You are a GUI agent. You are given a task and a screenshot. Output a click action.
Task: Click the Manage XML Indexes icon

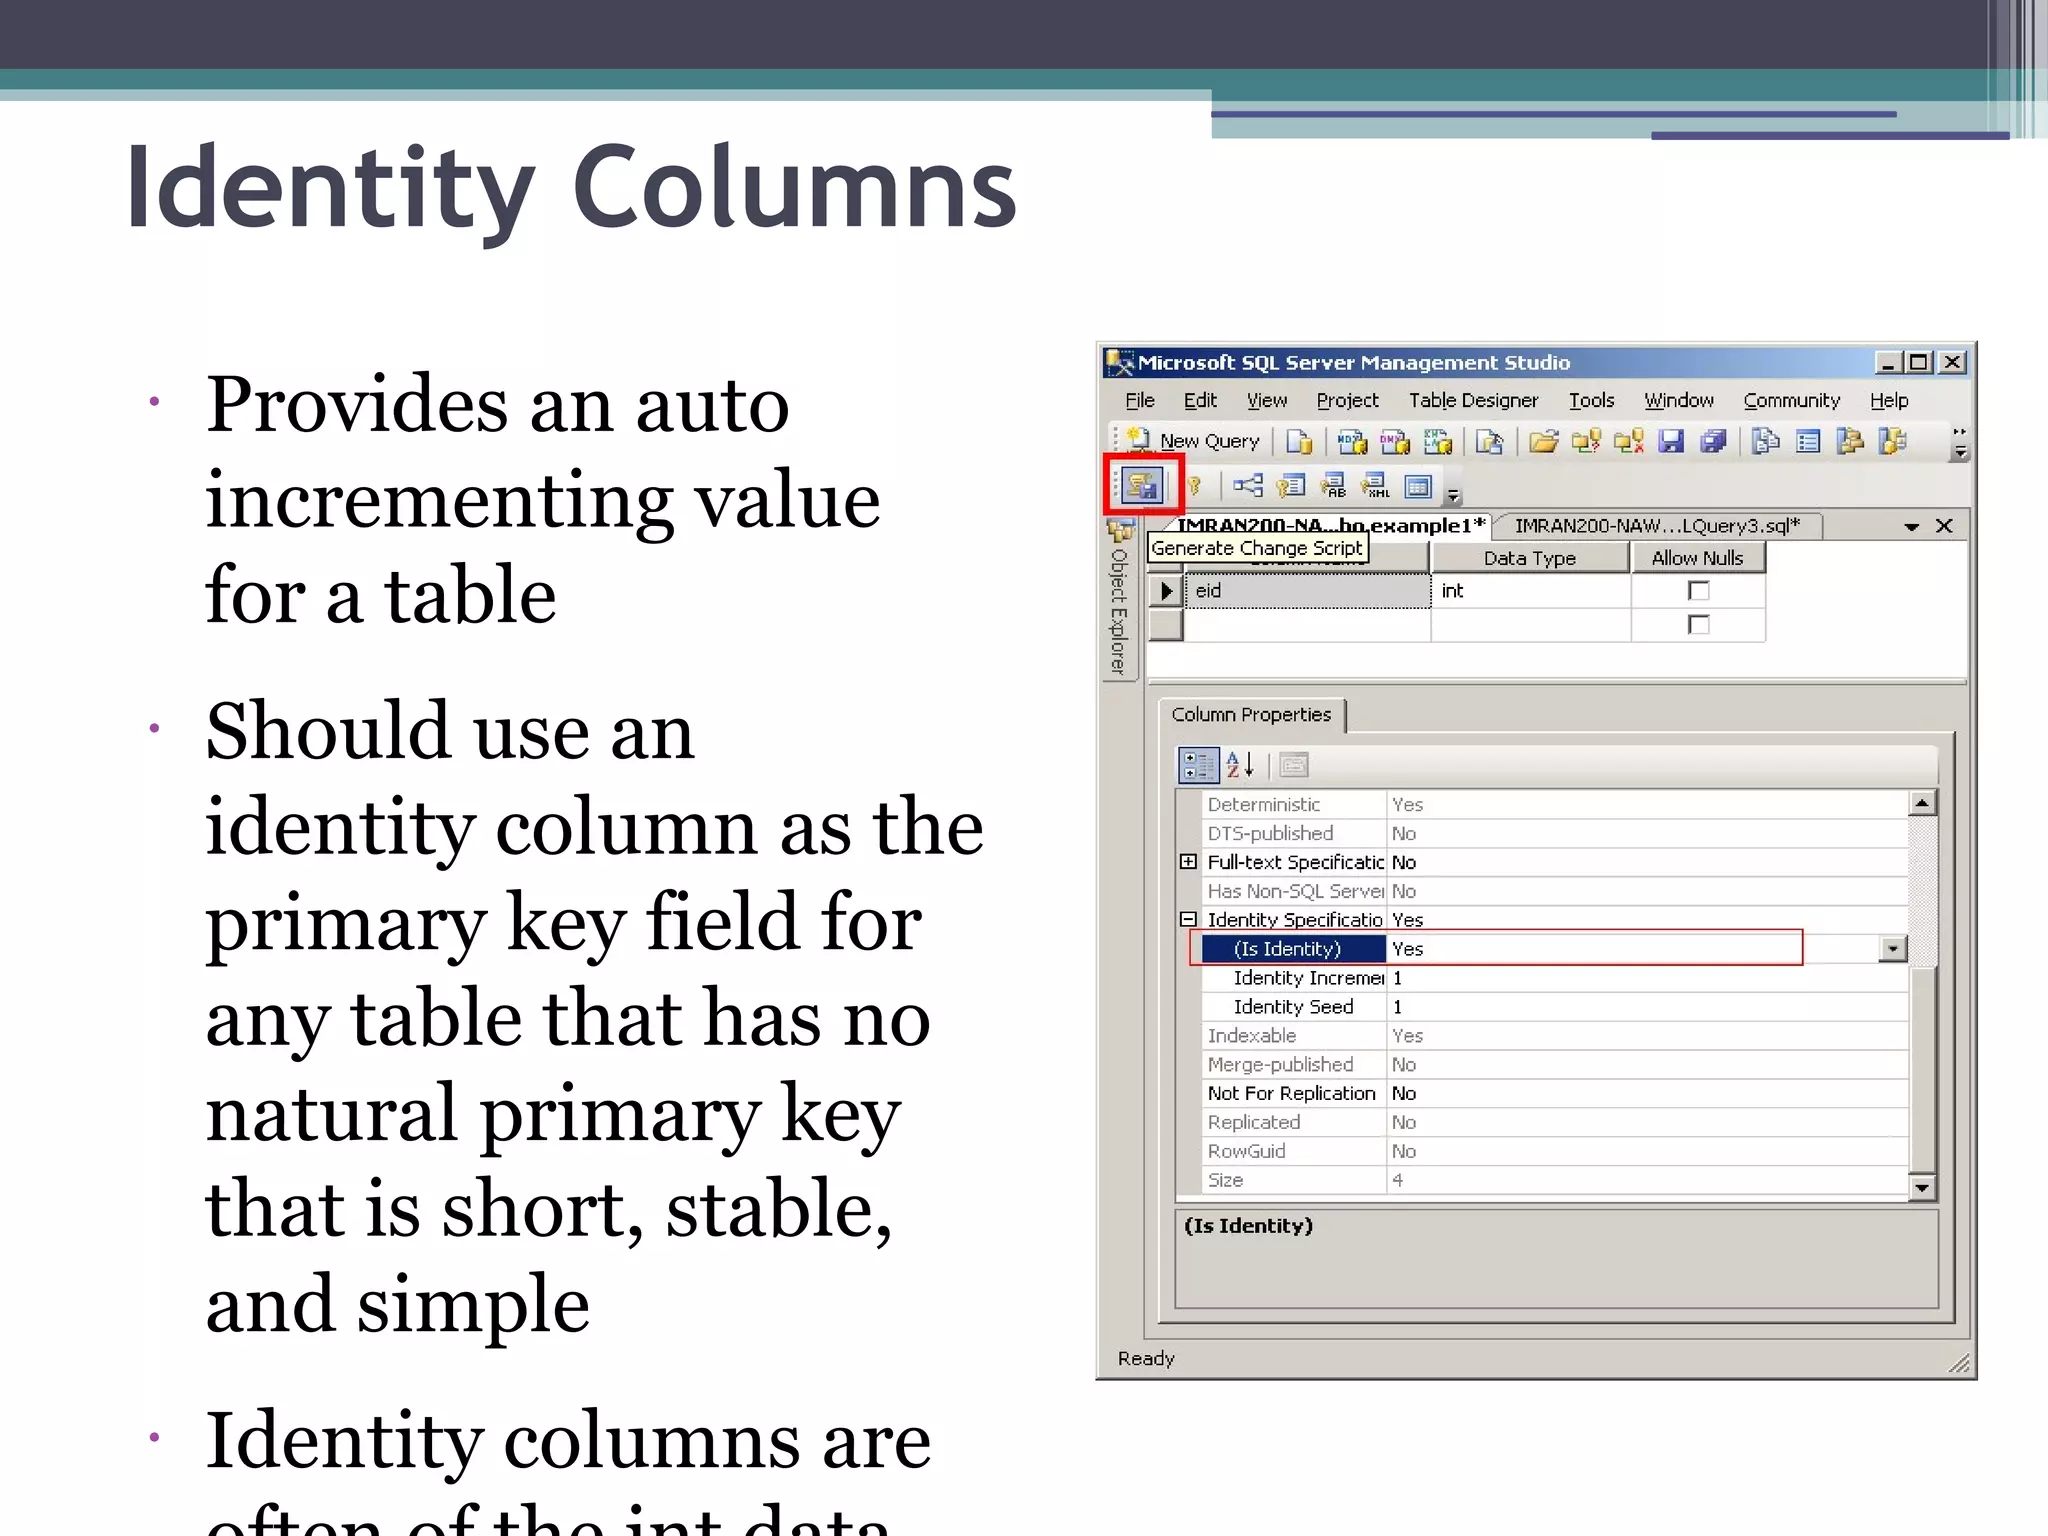(1376, 487)
